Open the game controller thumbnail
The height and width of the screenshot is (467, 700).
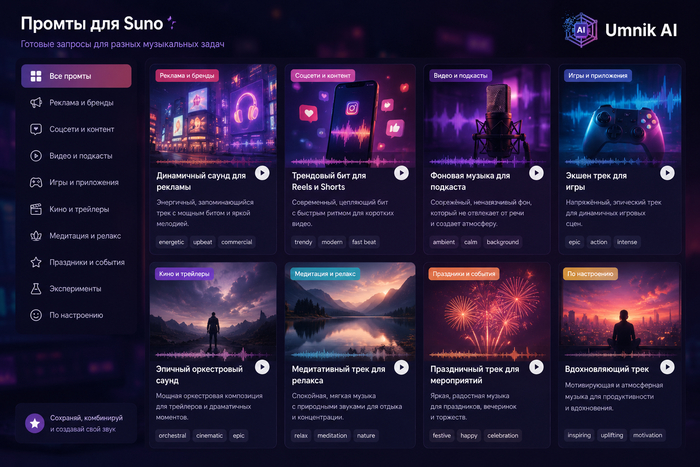620,117
